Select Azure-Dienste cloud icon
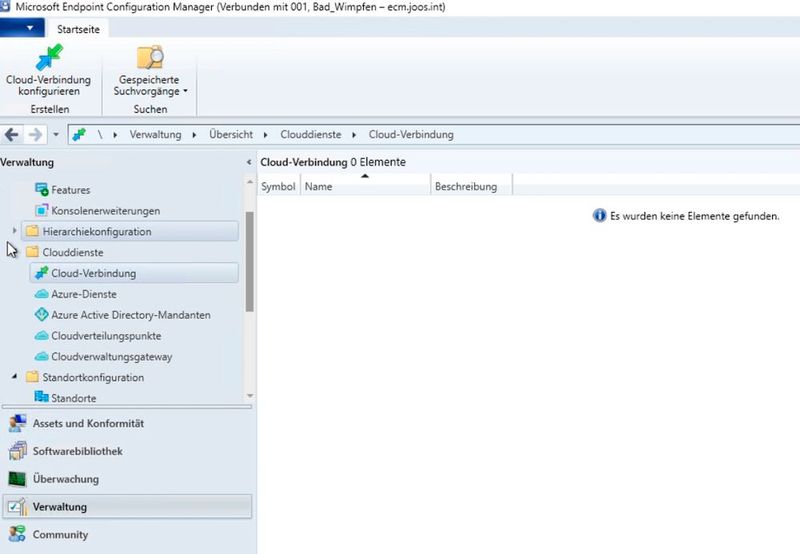800x554 pixels. coord(41,294)
